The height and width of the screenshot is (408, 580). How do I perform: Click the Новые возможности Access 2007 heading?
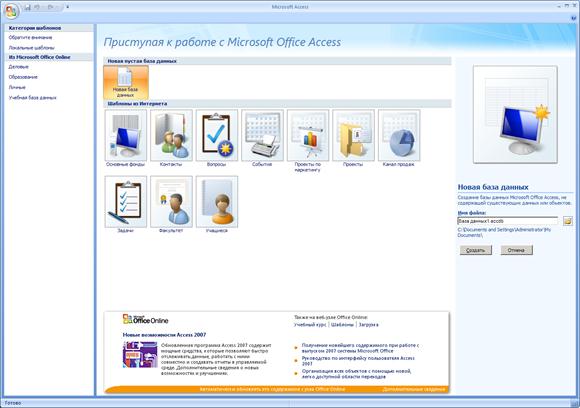pos(164,335)
